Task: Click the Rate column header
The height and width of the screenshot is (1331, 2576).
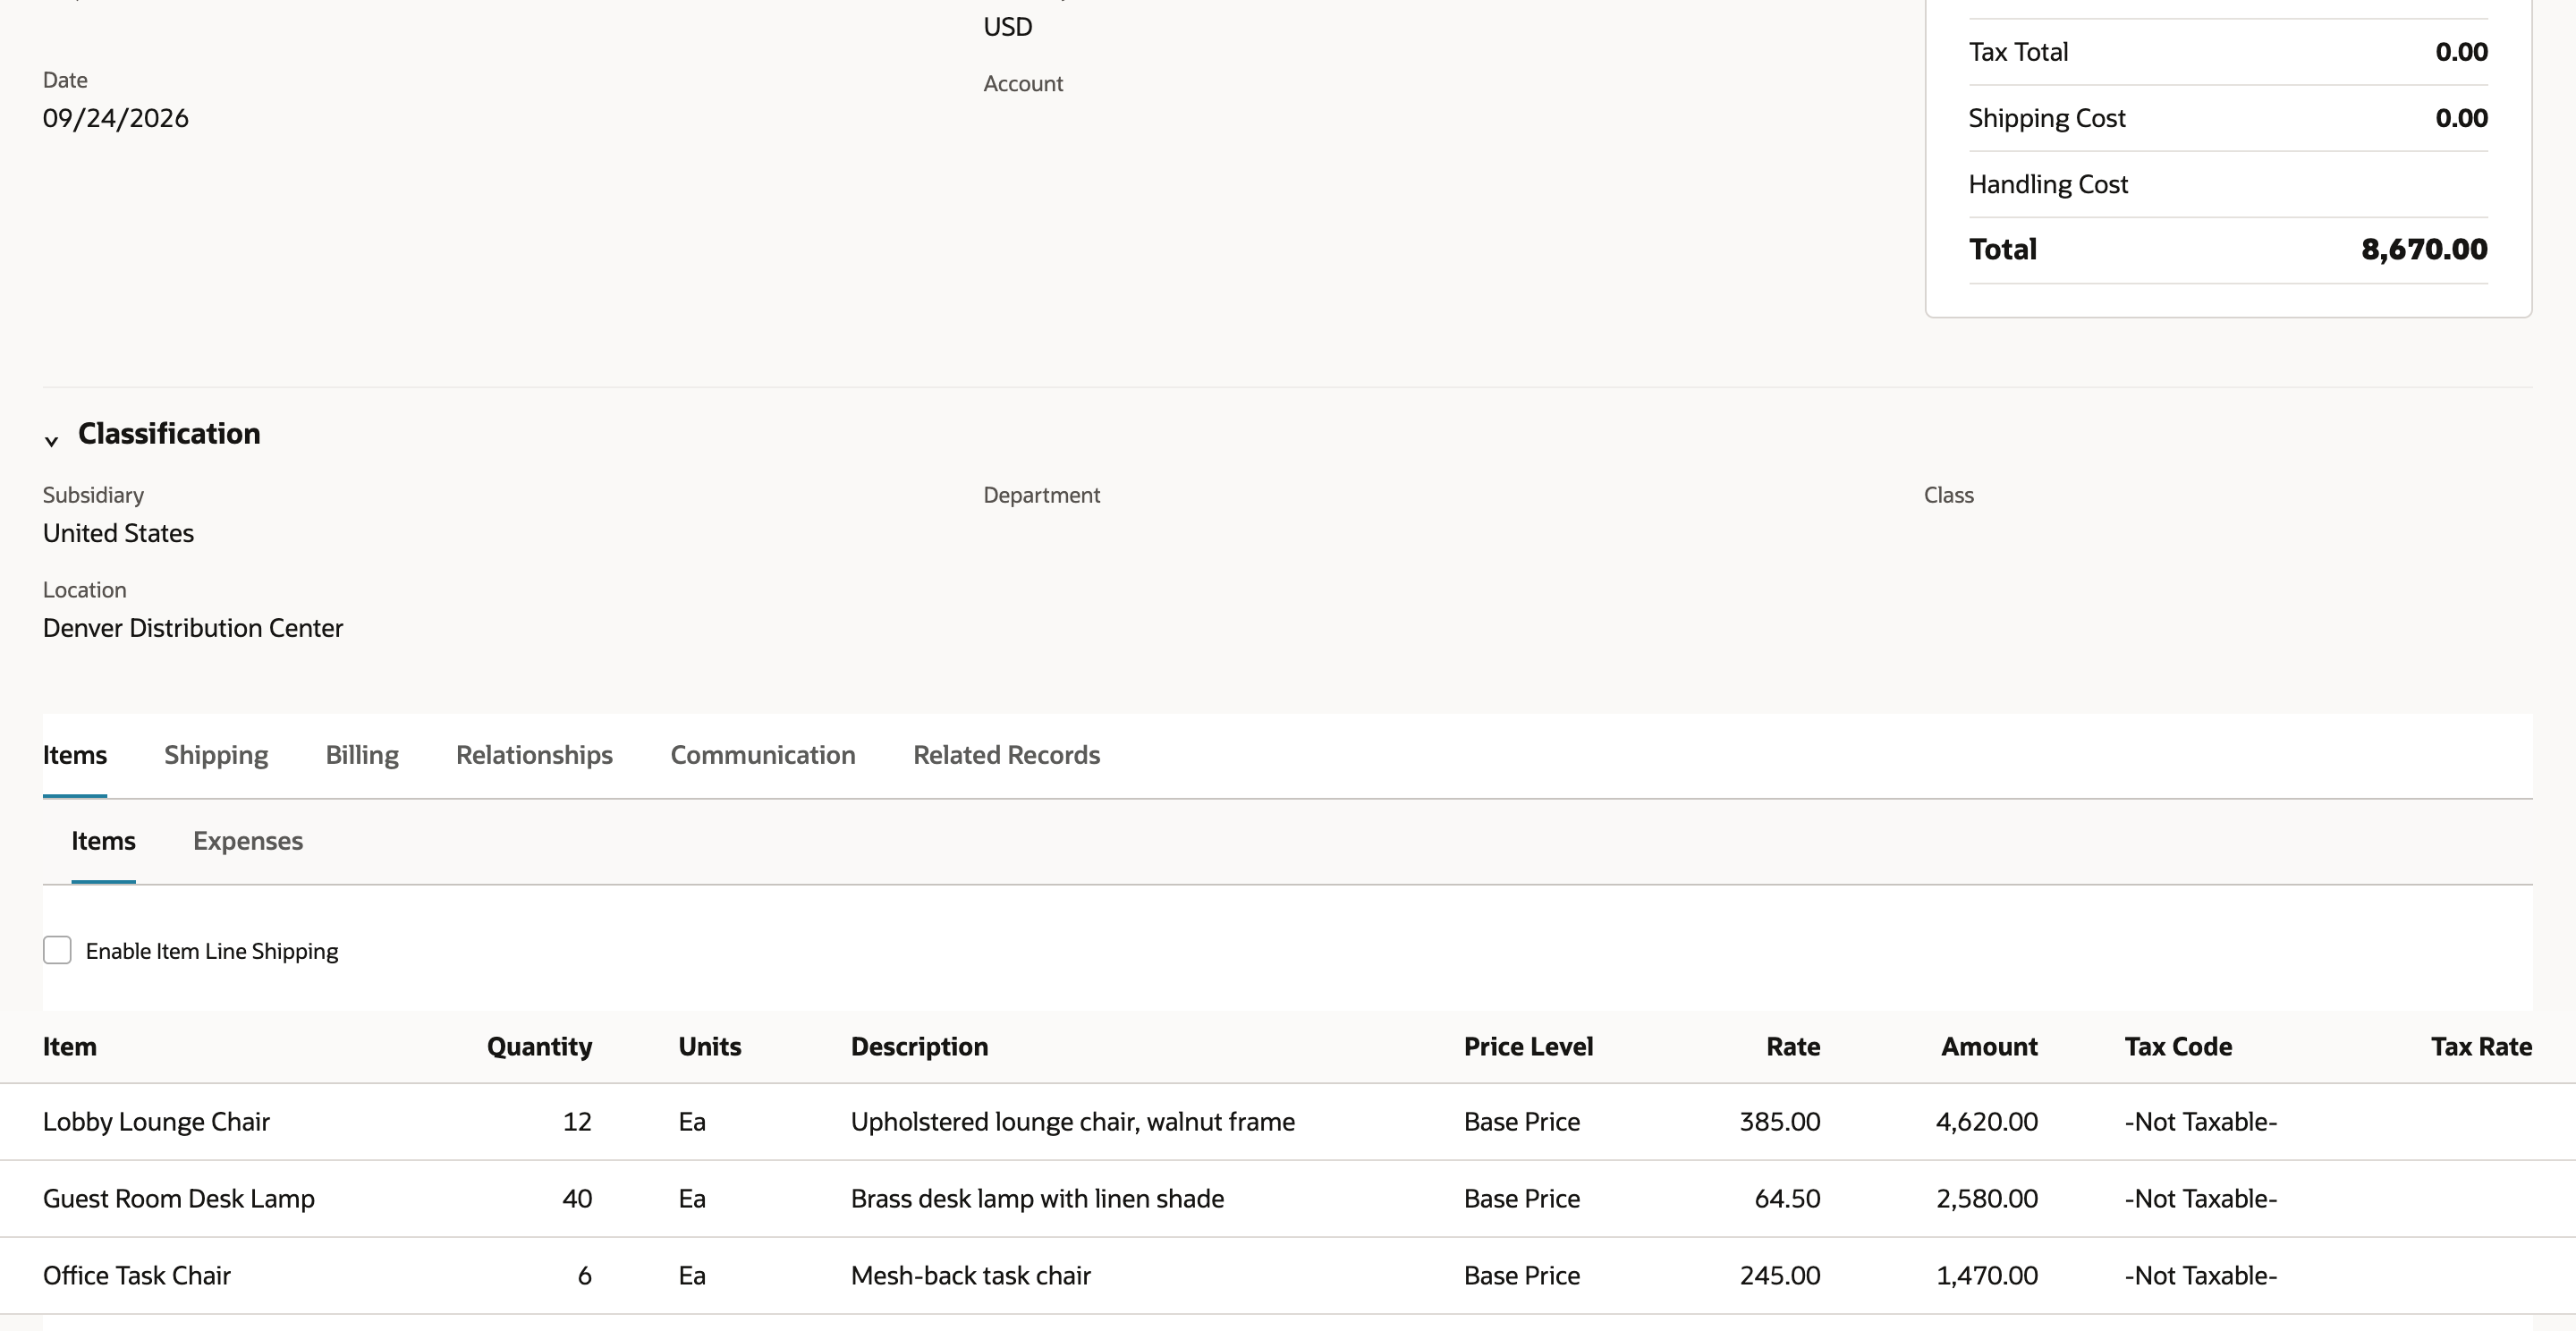Action: (x=1793, y=1047)
